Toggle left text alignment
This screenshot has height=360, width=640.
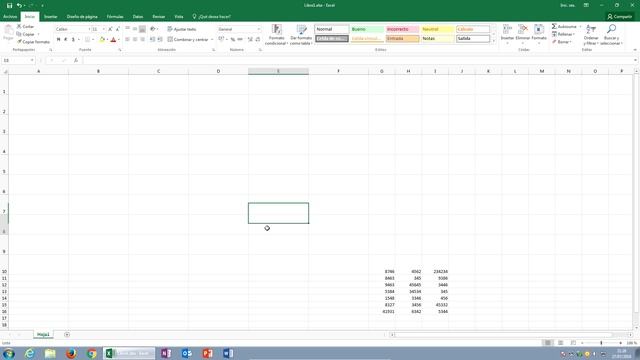[x=127, y=40]
